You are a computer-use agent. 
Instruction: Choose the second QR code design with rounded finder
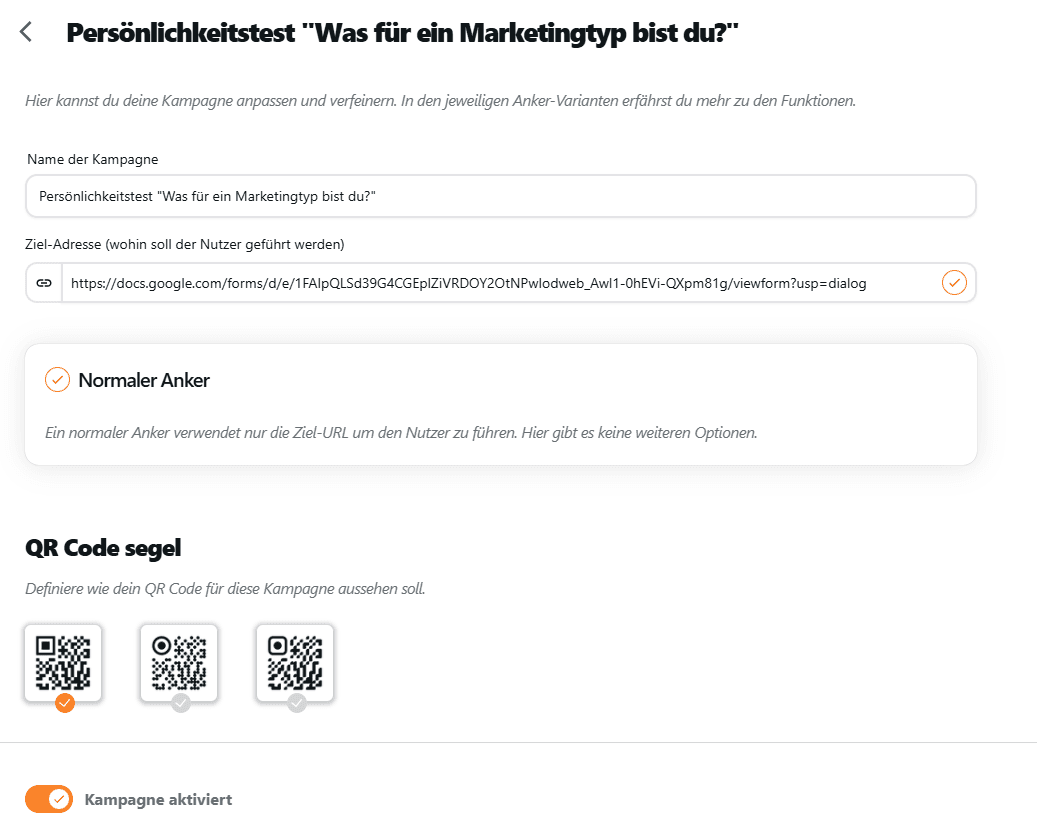[x=179, y=661]
